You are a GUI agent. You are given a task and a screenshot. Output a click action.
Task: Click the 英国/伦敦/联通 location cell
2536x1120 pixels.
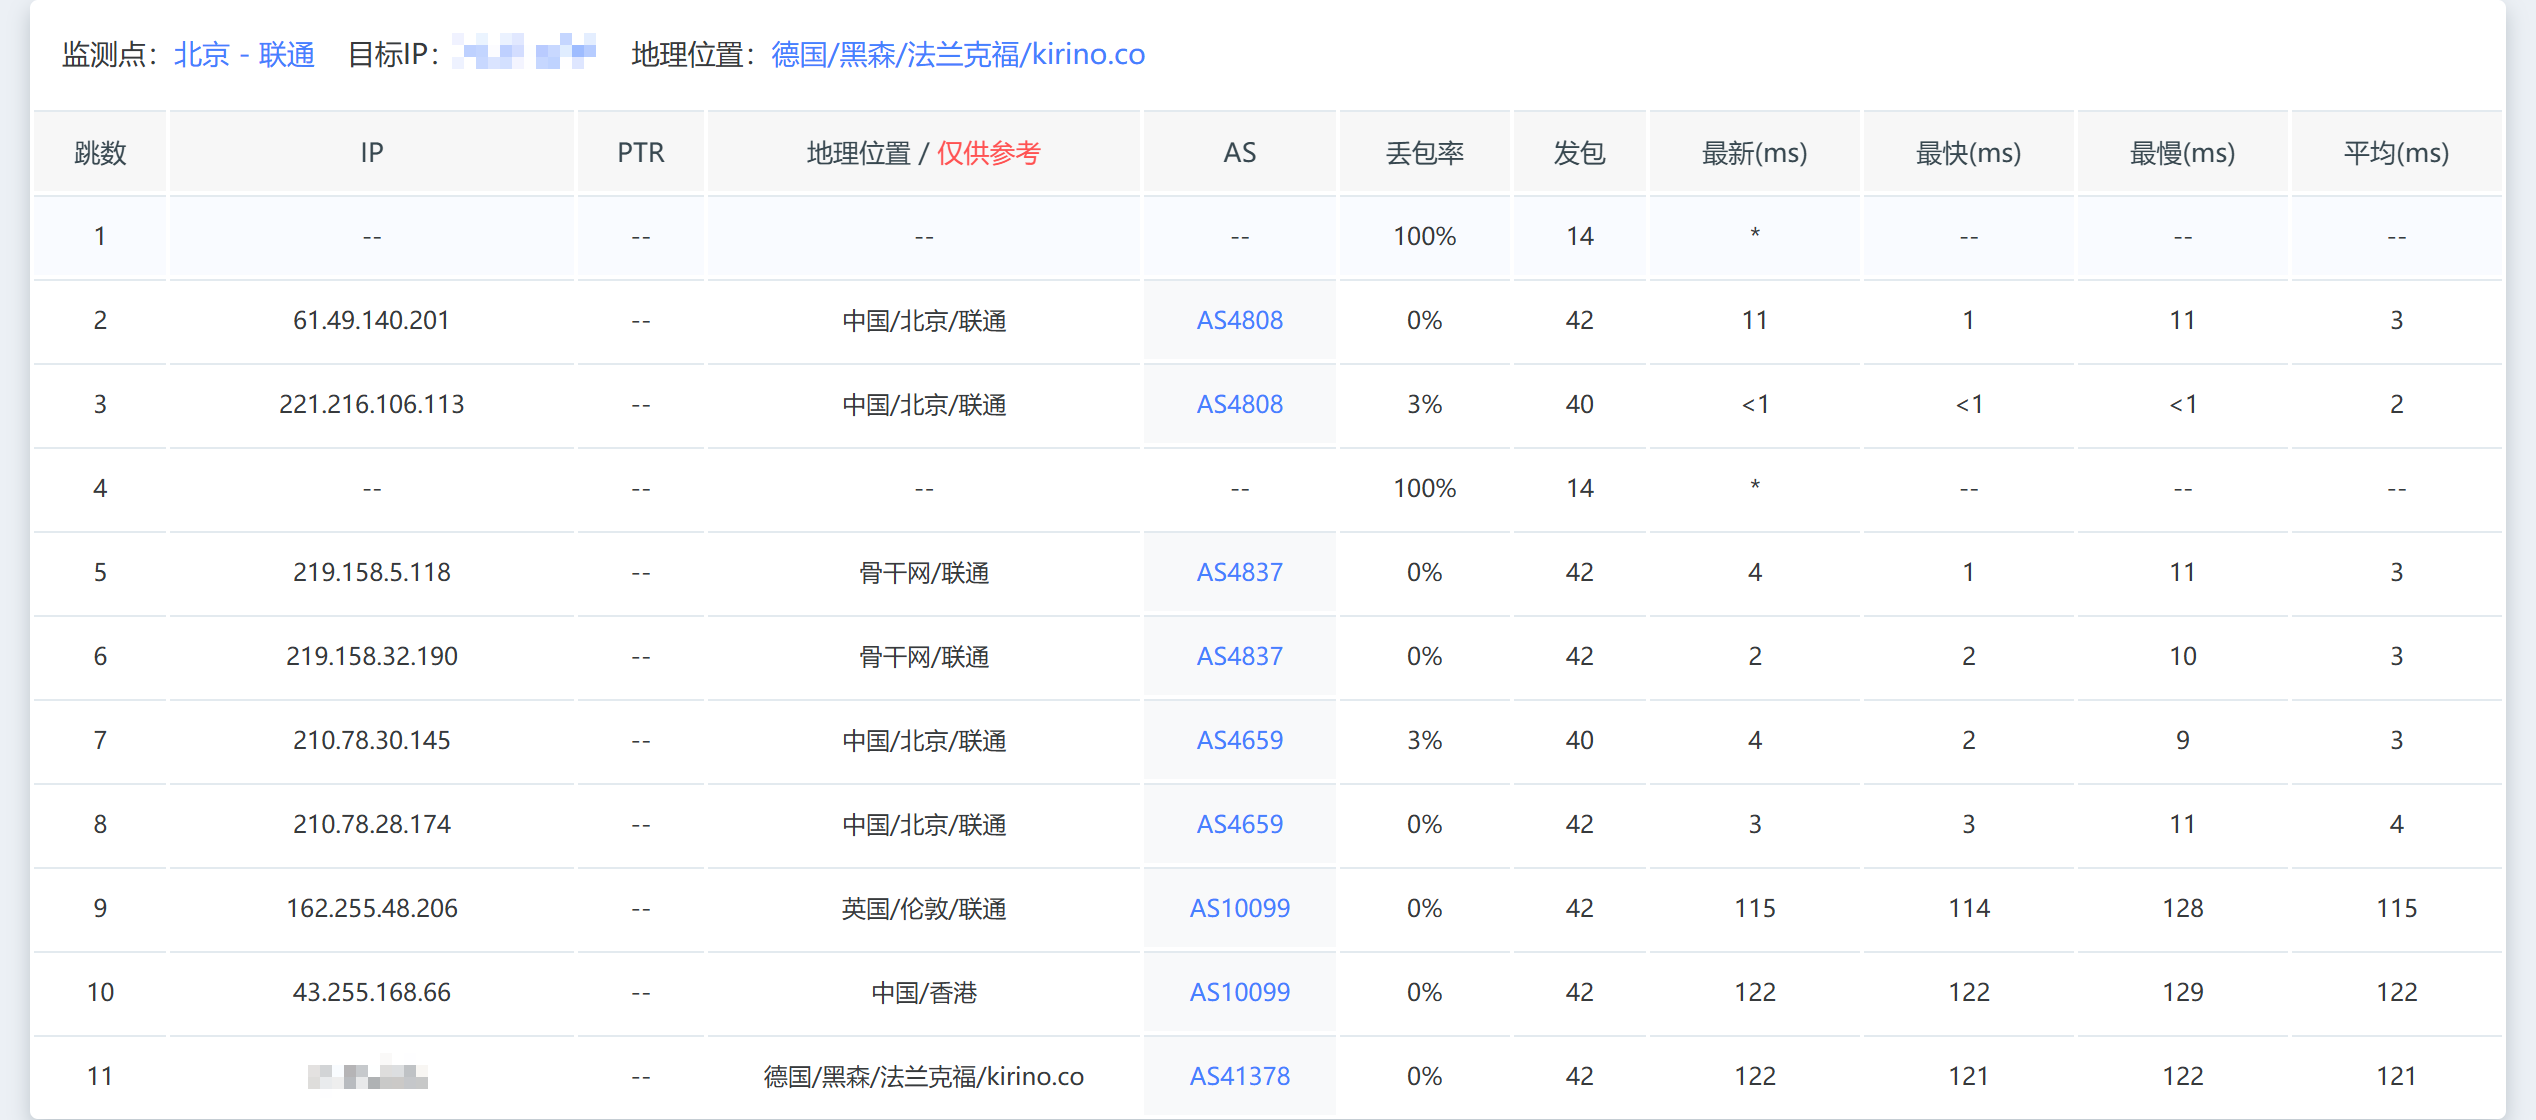click(x=923, y=908)
